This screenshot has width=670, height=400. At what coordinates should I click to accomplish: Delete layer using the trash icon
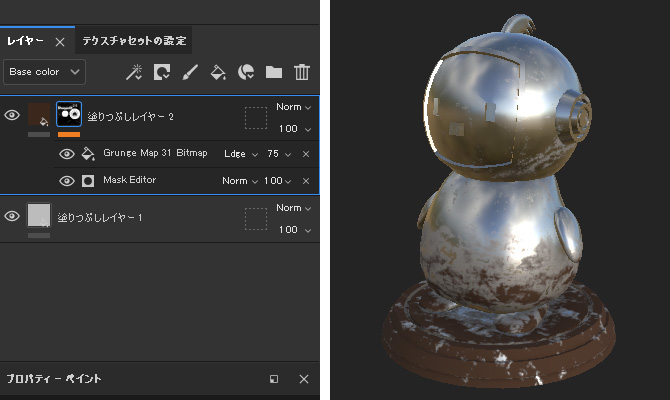301,72
